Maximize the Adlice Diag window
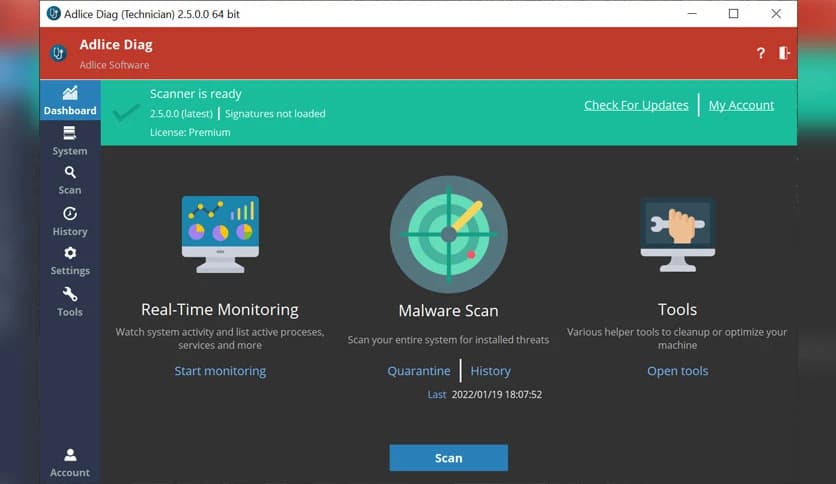The height and width of the screenshot is (484, 836). 734,13
